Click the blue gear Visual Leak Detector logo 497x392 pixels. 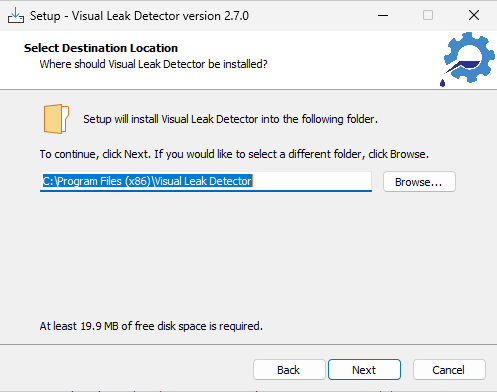pyautogui.click(x=469, y=57)
